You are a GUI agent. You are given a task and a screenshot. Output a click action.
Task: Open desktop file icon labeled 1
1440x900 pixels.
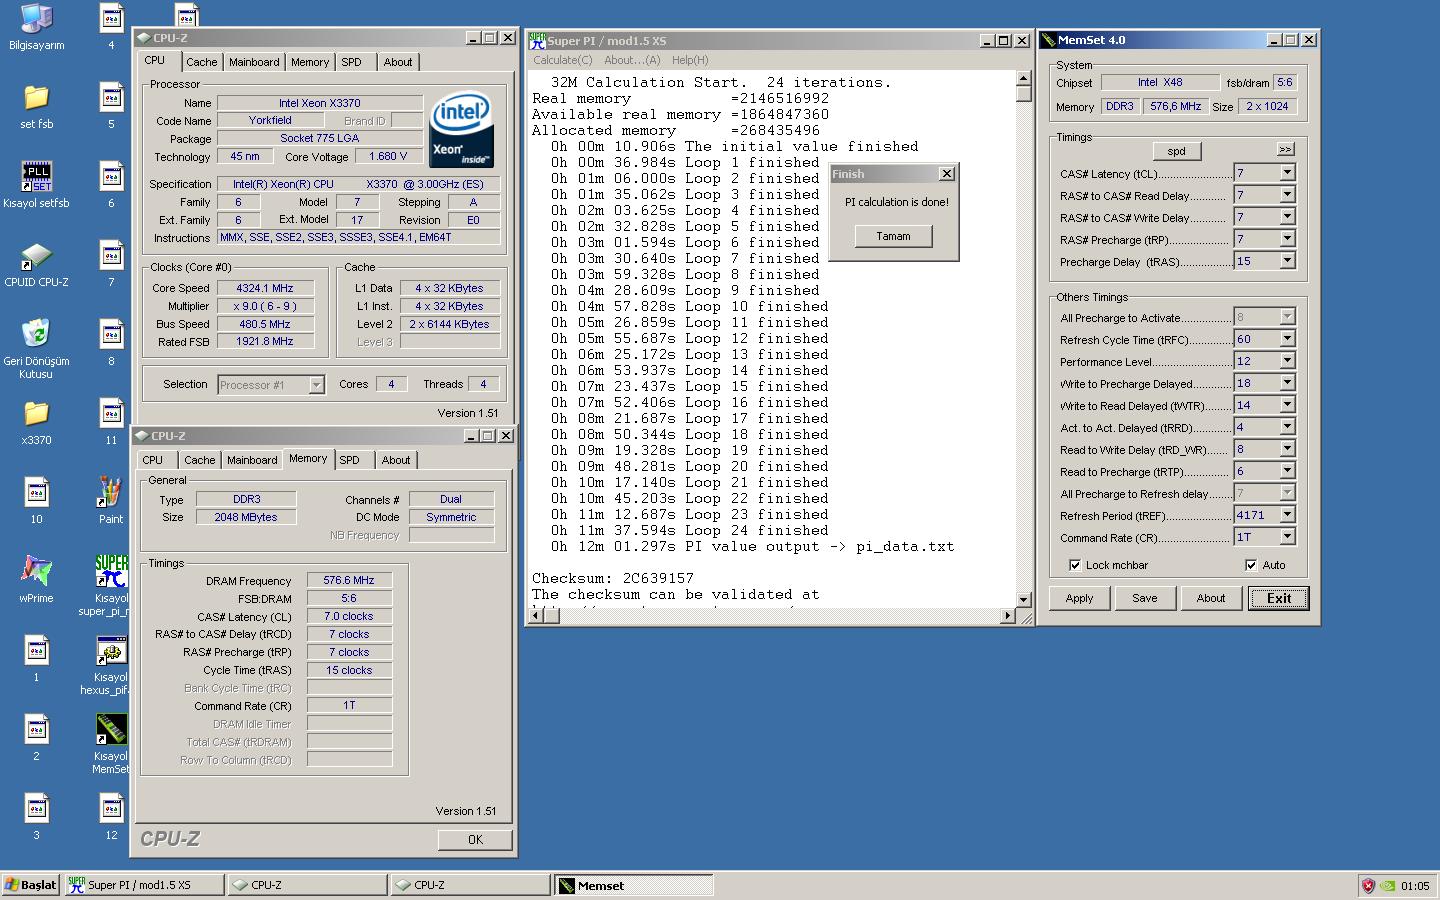pos(36,659)
